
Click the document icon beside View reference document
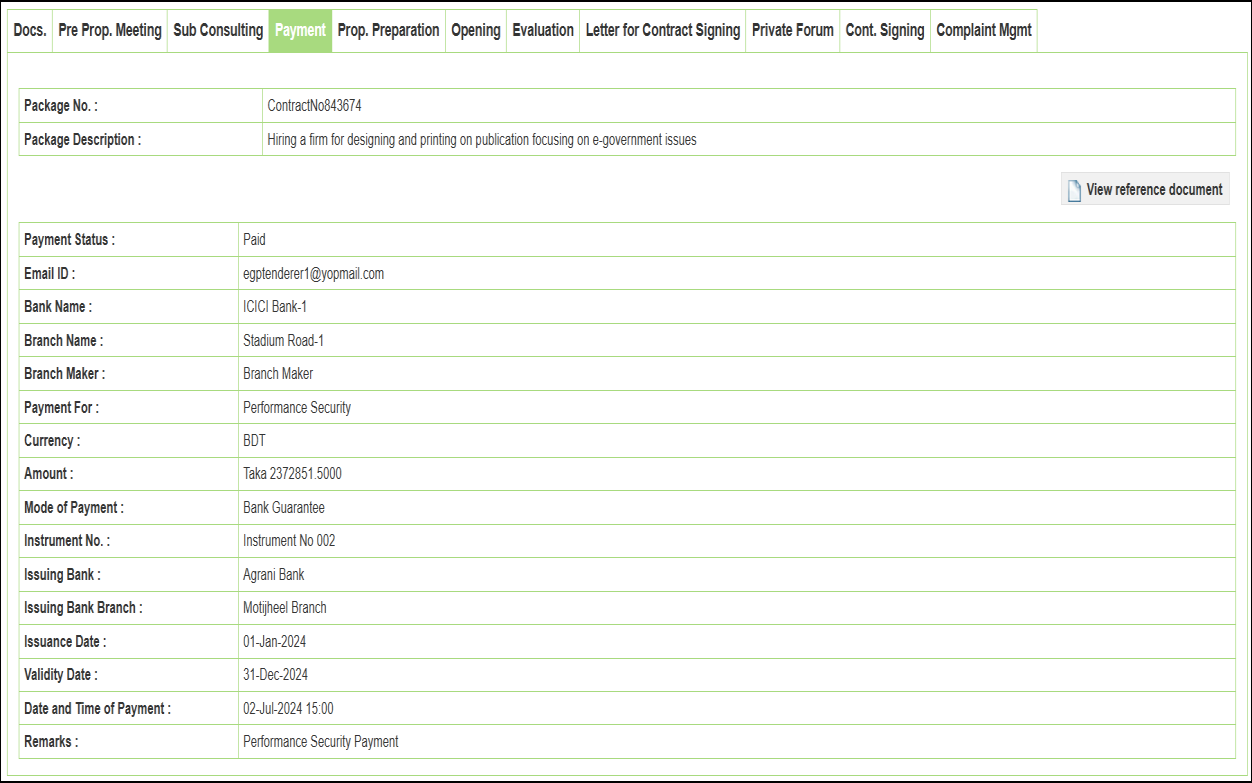tap(1074, 190)
